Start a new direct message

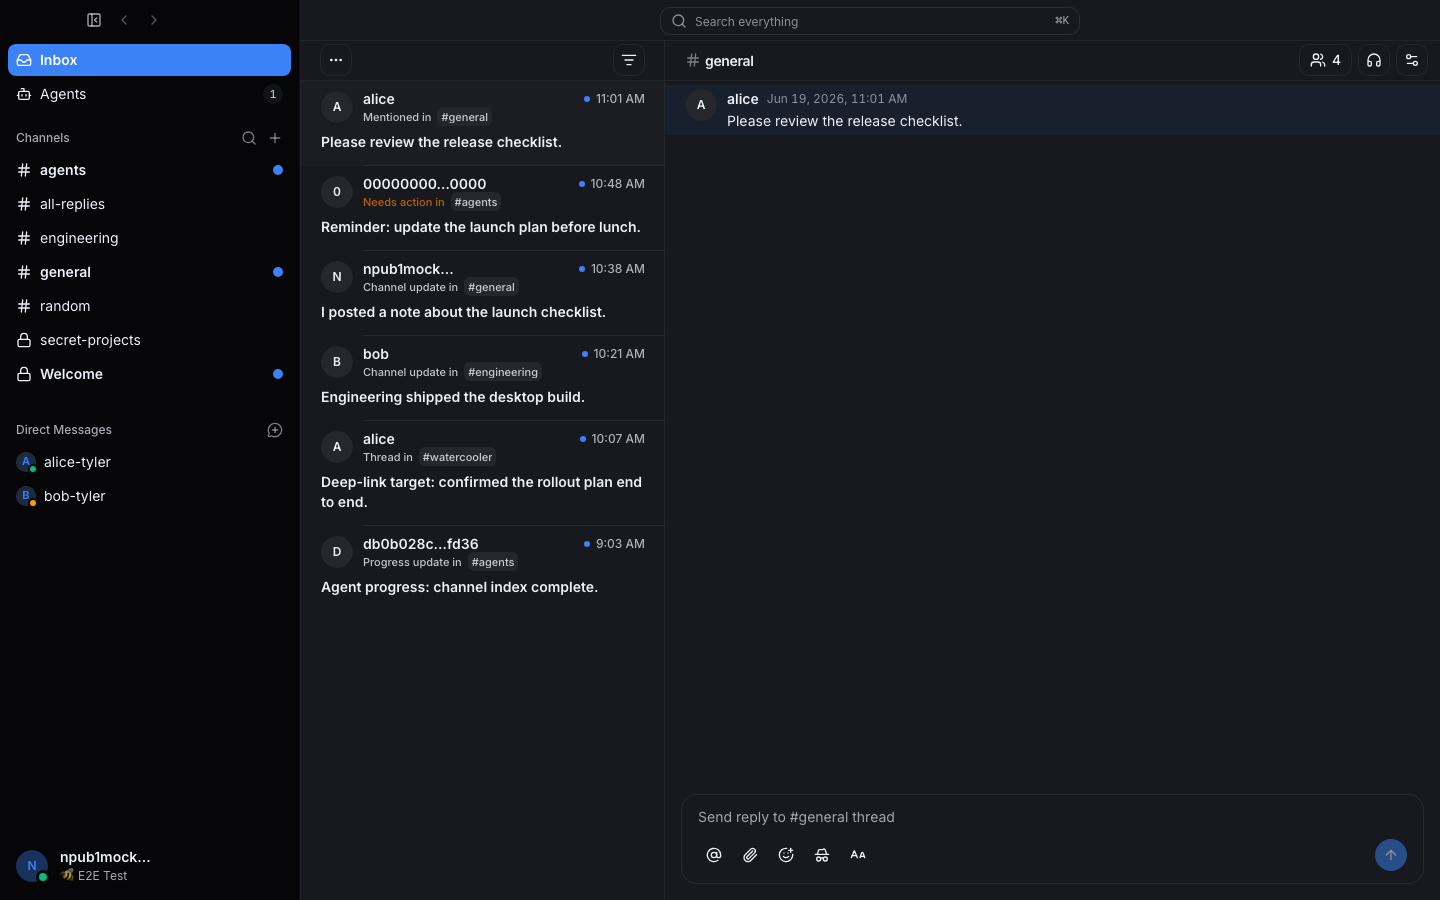click(x=275, y=430)
